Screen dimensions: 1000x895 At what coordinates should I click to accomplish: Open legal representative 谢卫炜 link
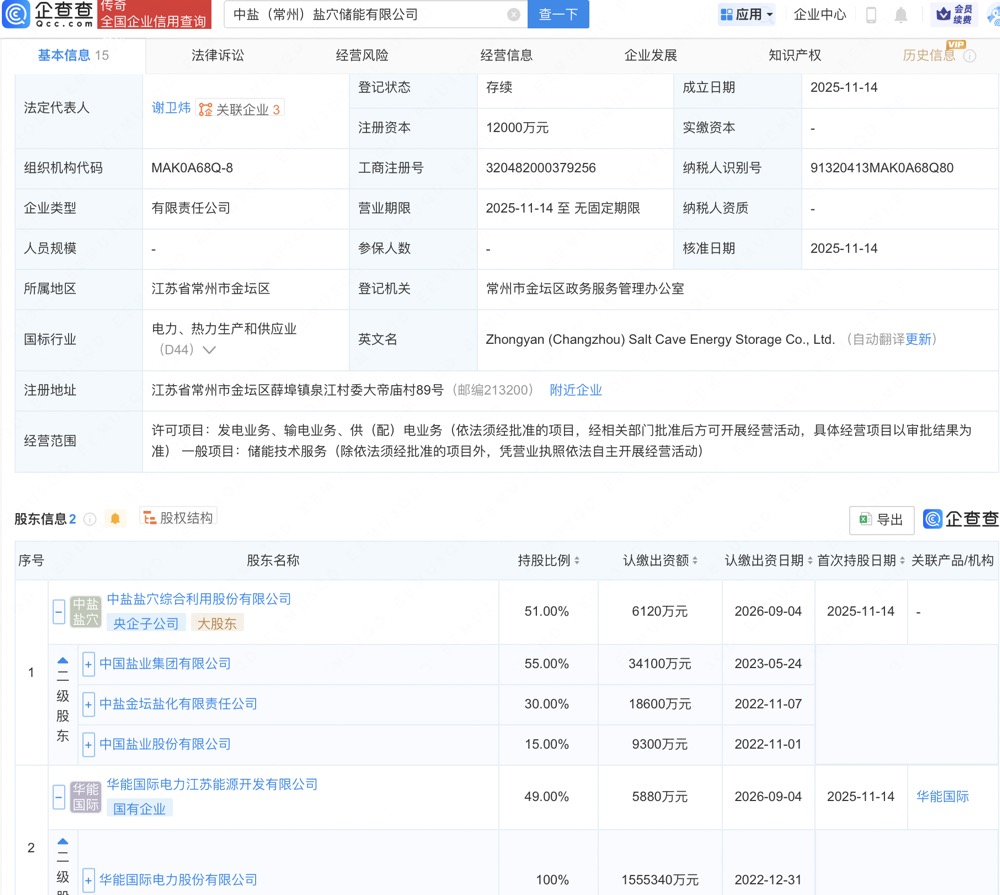pos(171,108)
